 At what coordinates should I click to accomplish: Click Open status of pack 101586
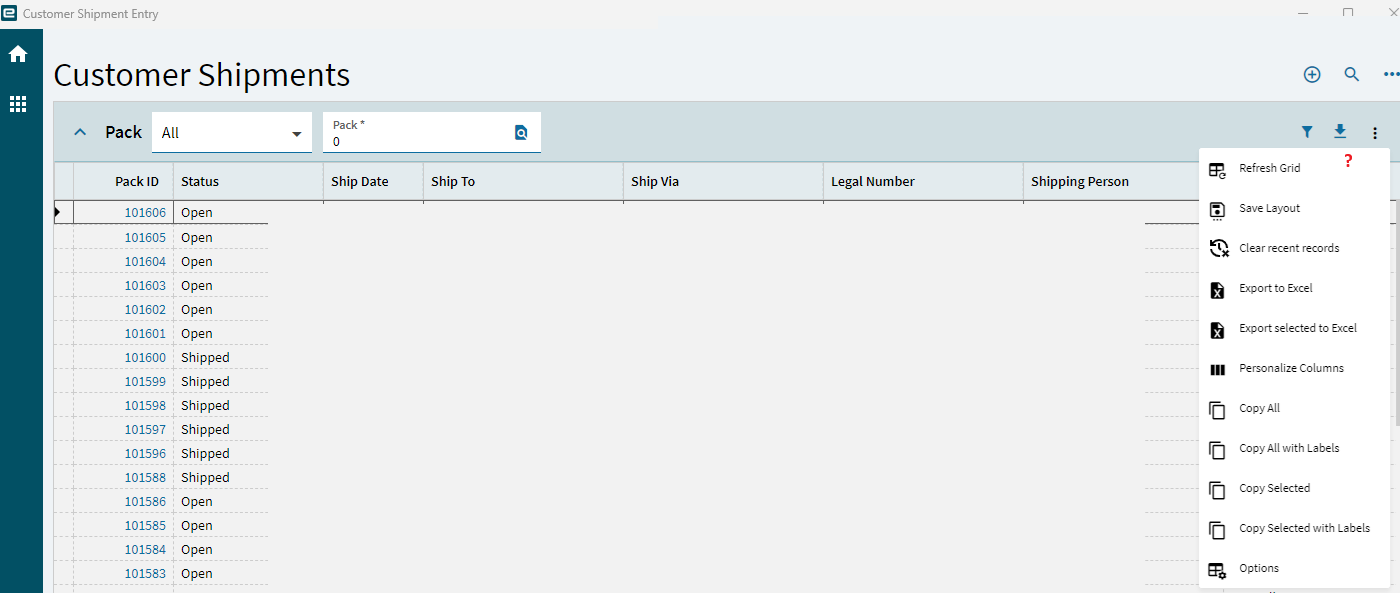[197, 501]
